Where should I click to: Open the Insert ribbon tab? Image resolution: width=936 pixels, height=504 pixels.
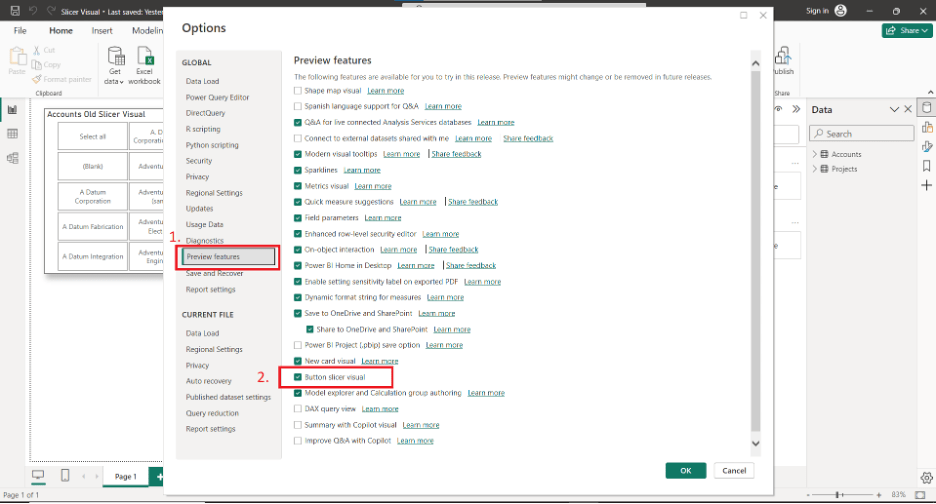coord(102,31)
